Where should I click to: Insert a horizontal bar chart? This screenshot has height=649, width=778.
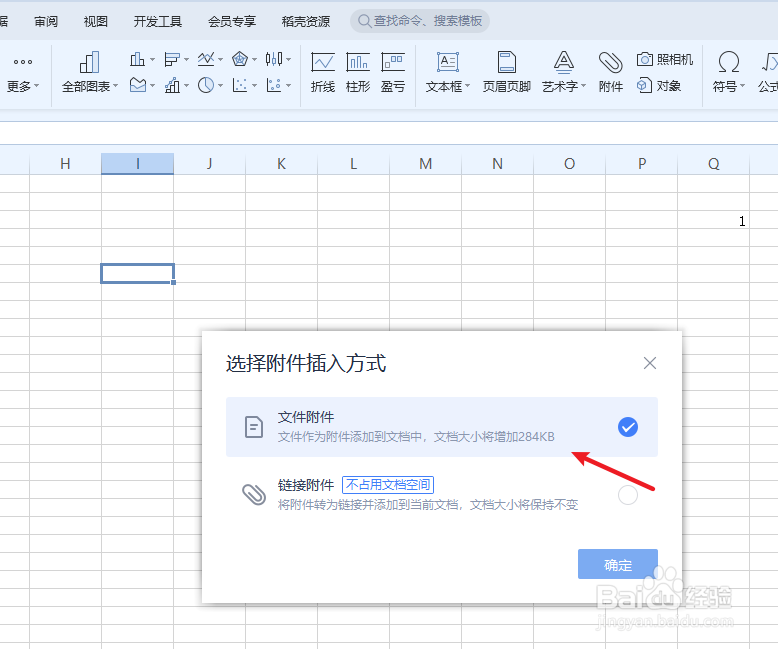[172, 60]
